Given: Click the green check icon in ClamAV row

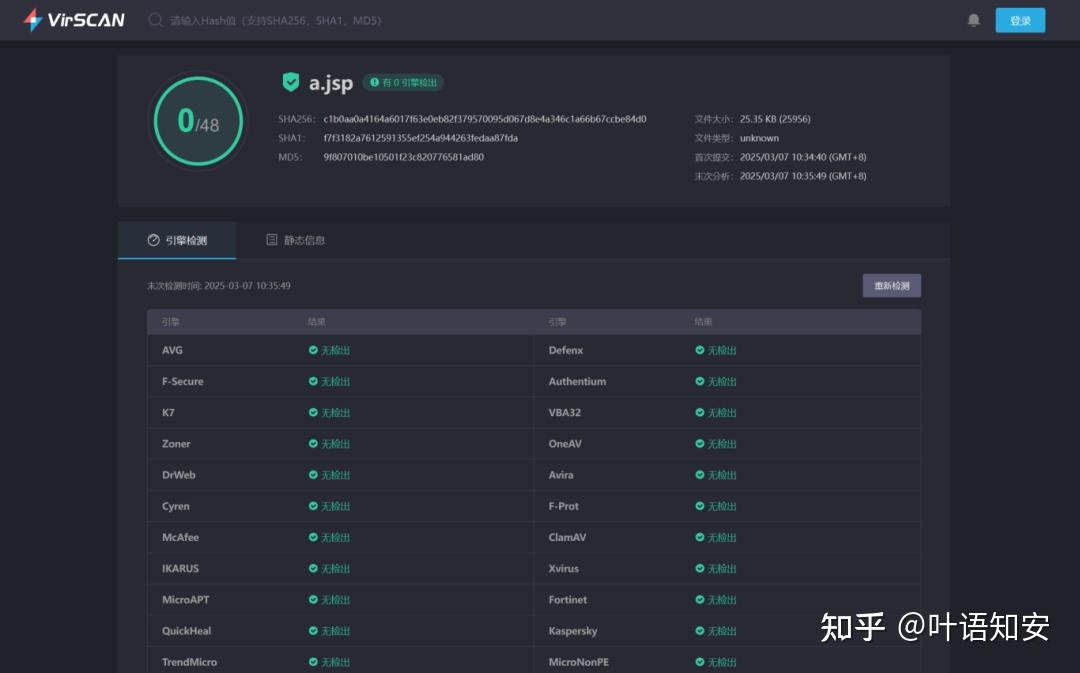Looking at the screenshot, I should pyautogui.click(x=700, y=537).
